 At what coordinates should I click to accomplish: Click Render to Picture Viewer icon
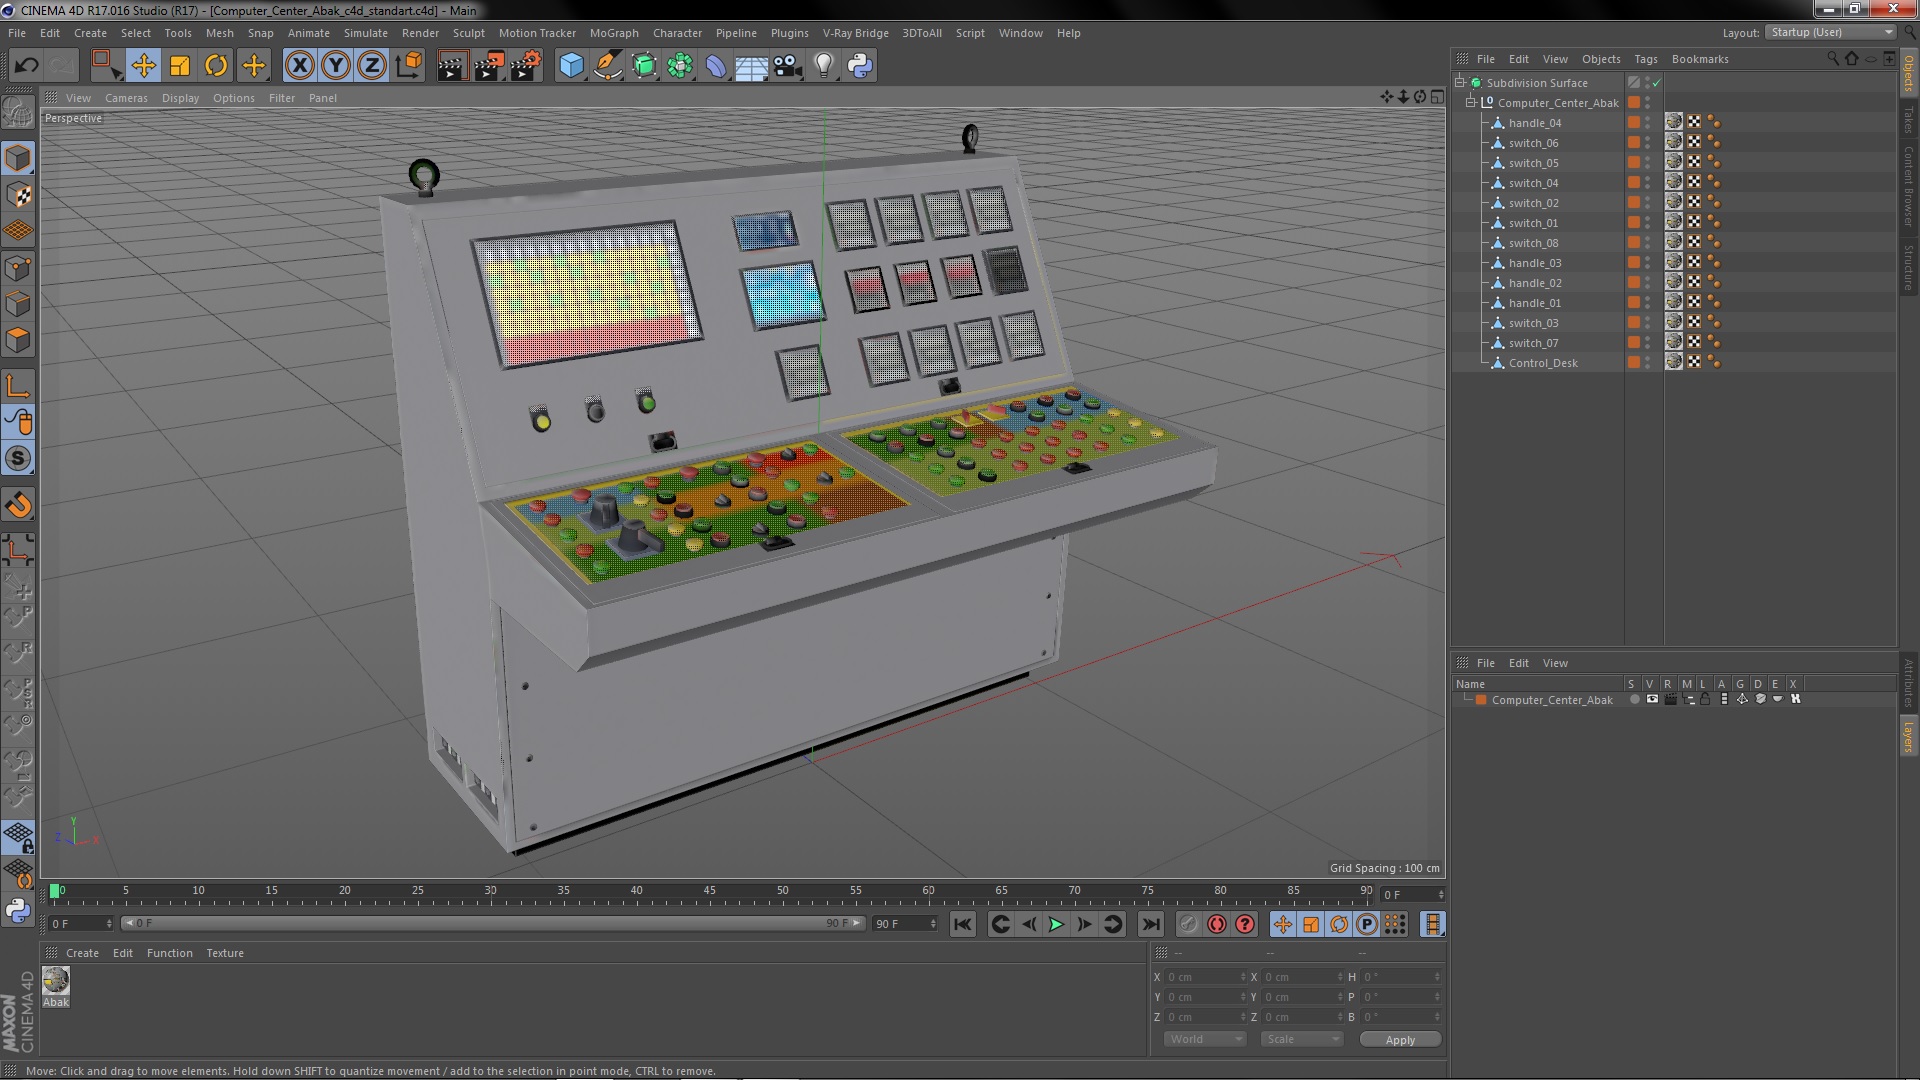point(488,66)
